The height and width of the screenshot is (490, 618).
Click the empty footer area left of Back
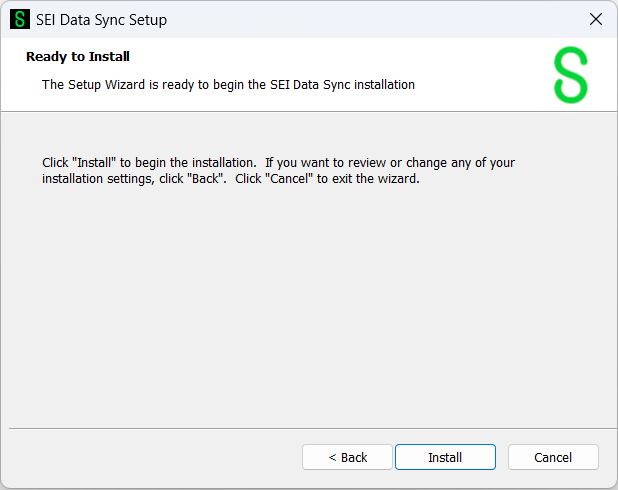coord(150,457)
